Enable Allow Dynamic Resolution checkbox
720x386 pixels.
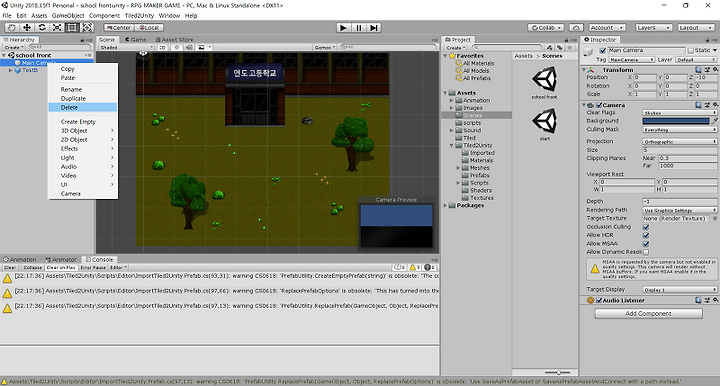click(646, 252)
